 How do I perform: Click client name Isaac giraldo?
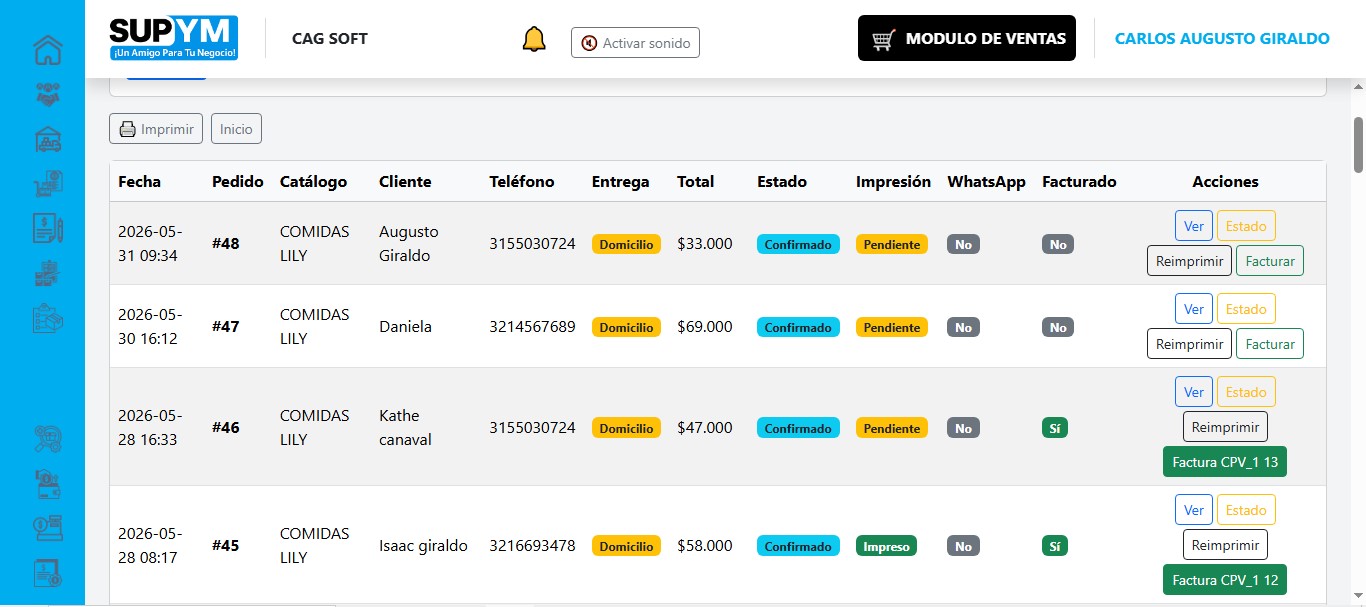pyautogui.click(x=423, y=546)
